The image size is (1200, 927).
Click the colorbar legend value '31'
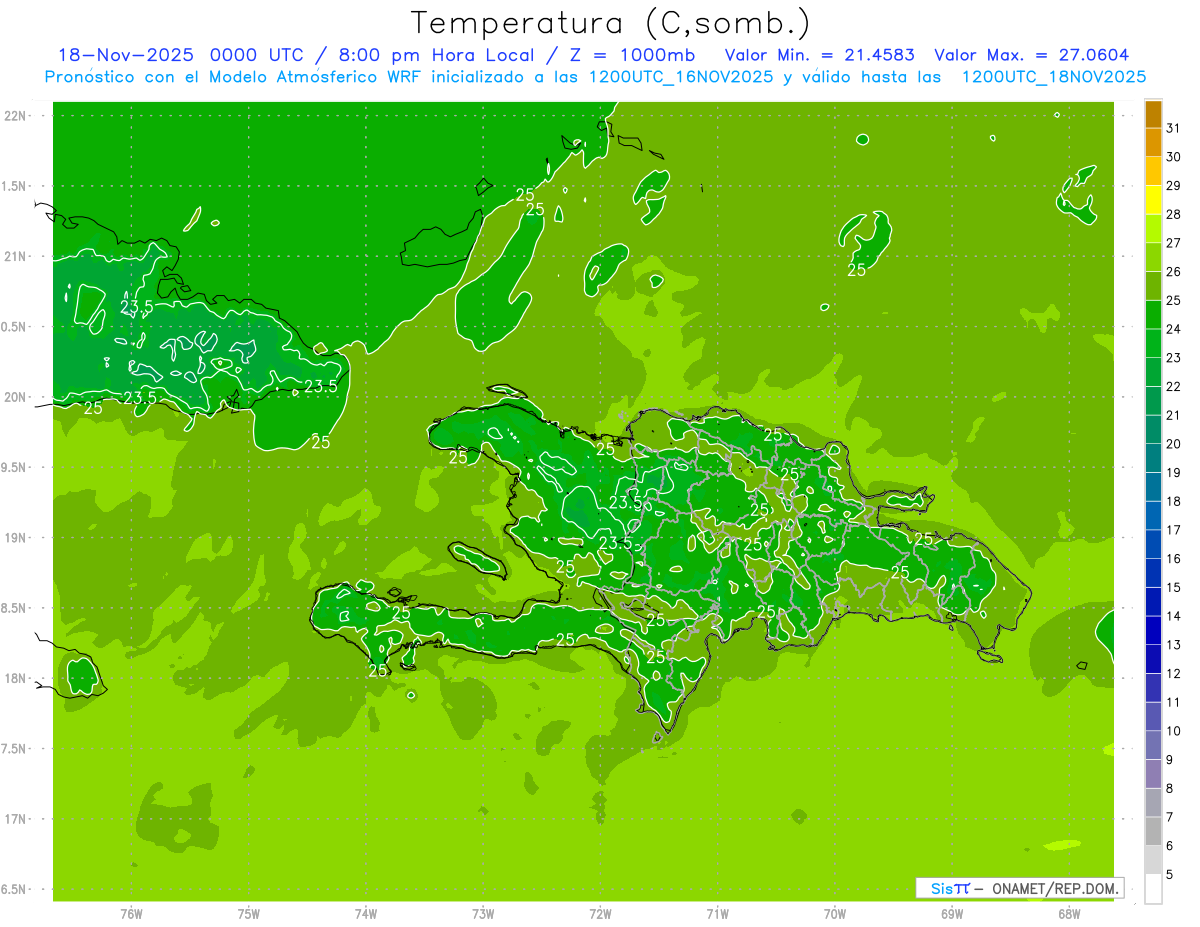click(x=1173, y=128)
